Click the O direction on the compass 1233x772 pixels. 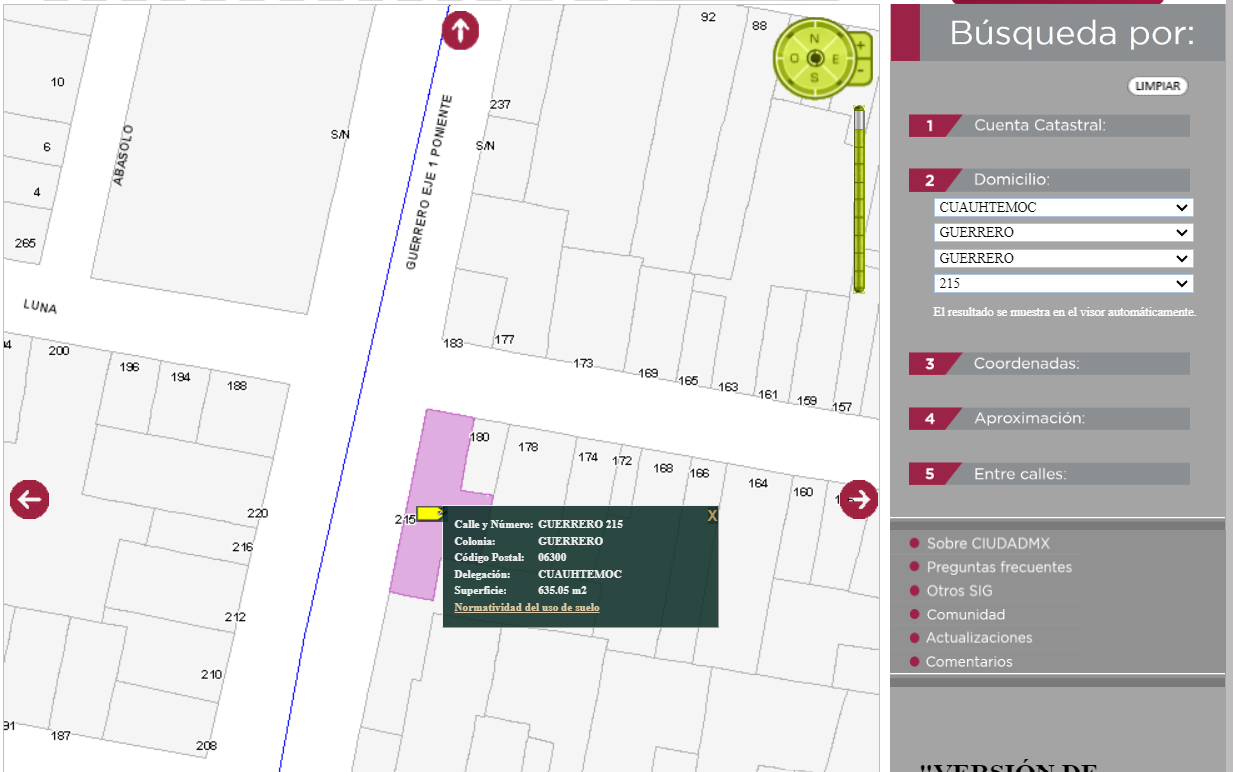[794, 58]
